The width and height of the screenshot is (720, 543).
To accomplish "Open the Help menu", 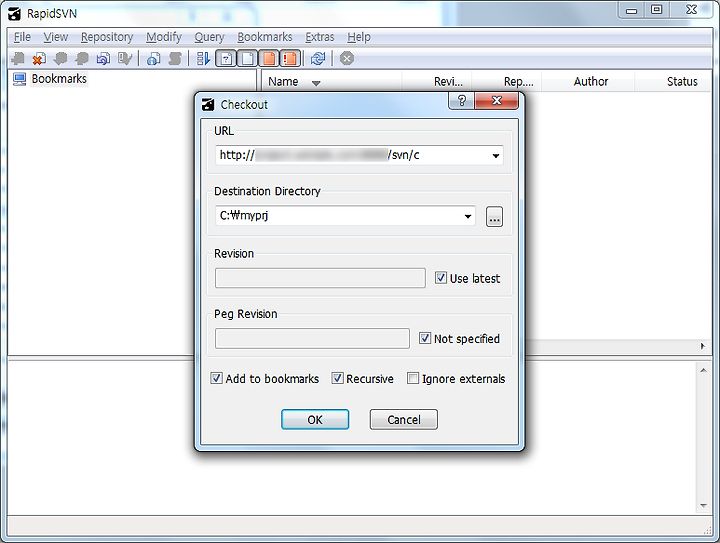I will [x=359, y=37].
